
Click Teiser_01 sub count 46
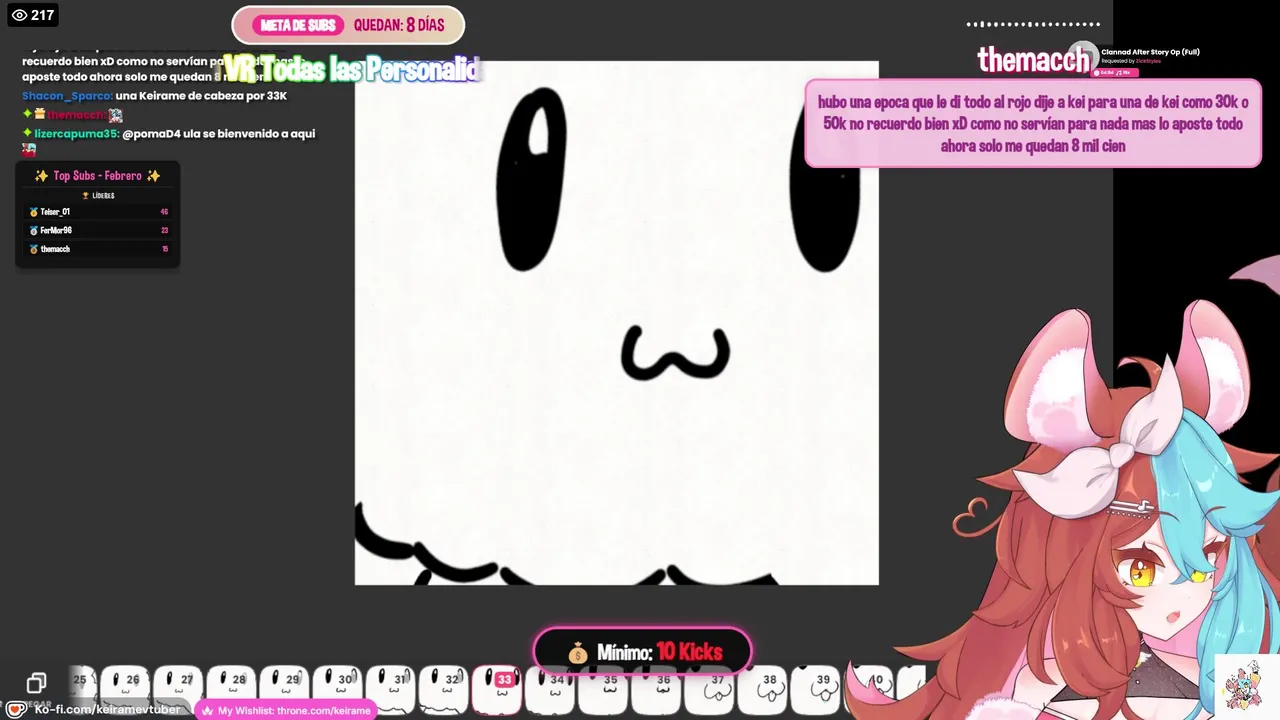[164, 212]
